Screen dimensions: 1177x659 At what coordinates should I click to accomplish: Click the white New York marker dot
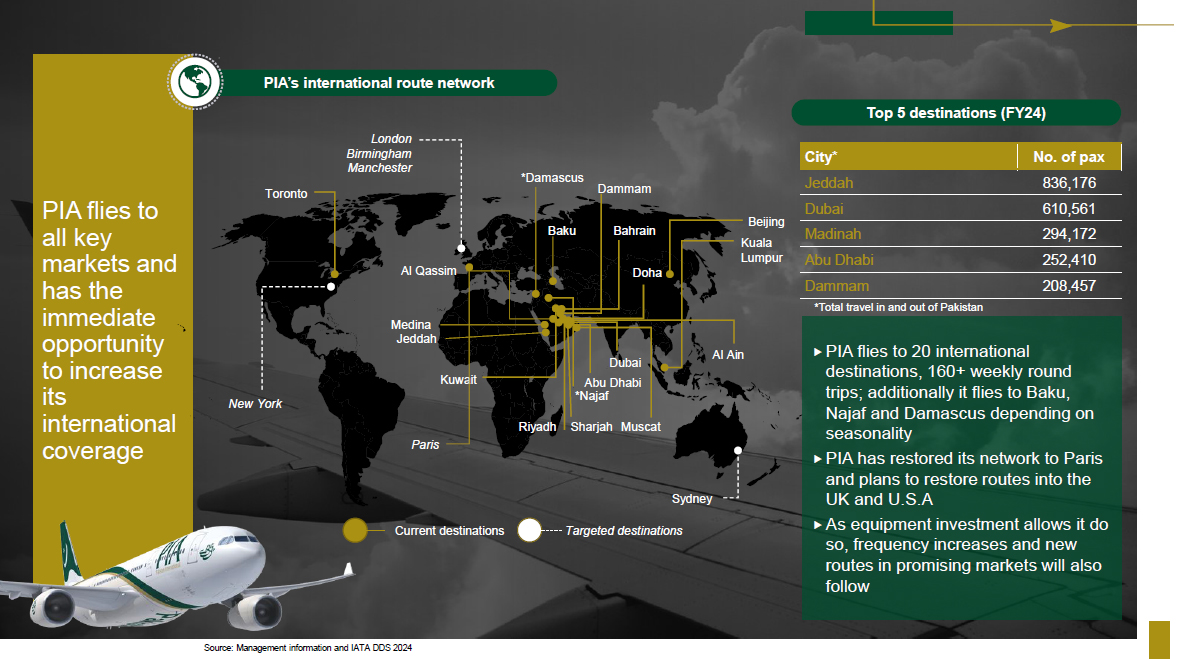click(x=331, y=286)
